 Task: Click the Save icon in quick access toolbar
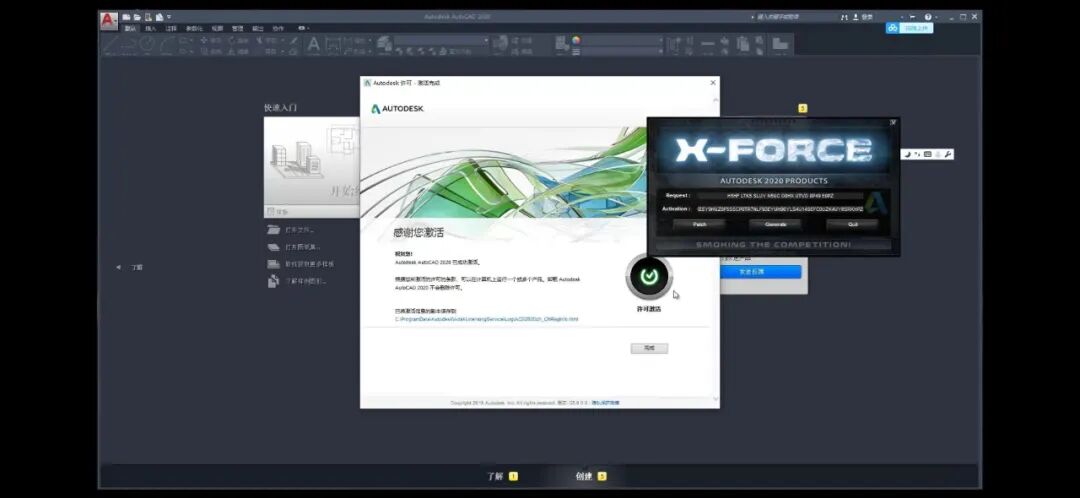[148, 17]
